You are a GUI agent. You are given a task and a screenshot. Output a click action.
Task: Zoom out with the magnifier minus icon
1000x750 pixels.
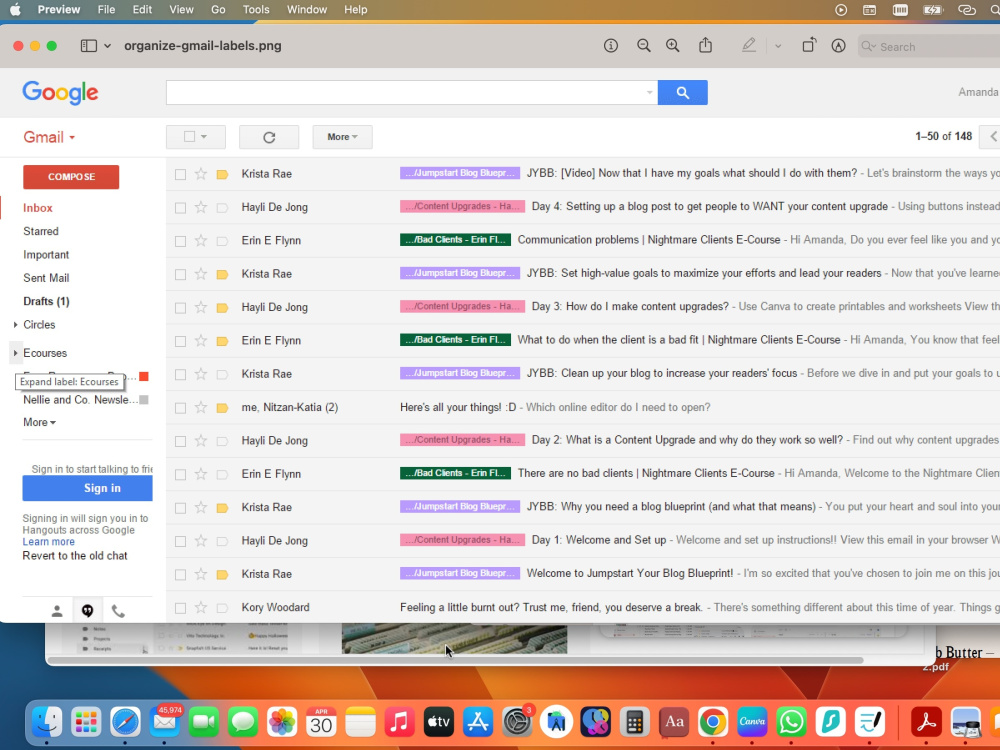click(643, 45)
